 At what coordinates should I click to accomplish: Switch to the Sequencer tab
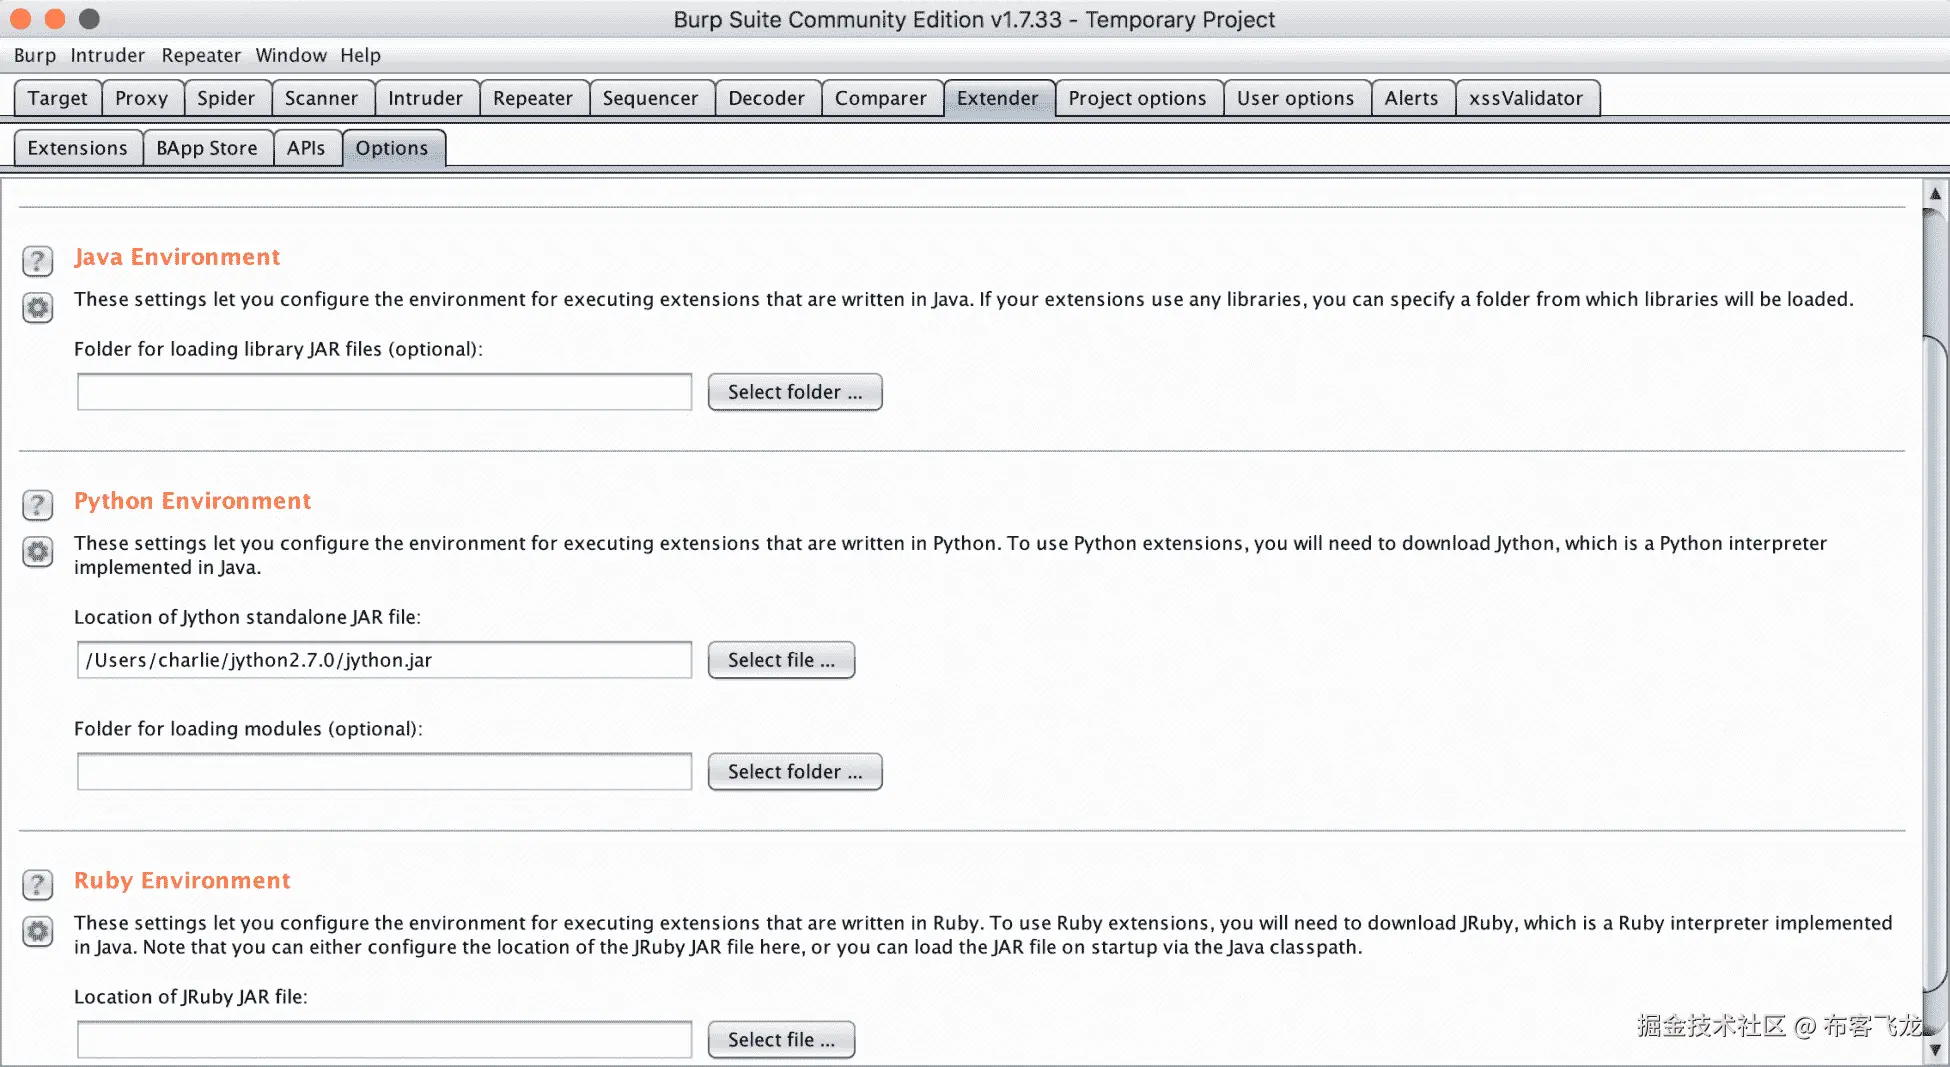click(x=650, y=98)
